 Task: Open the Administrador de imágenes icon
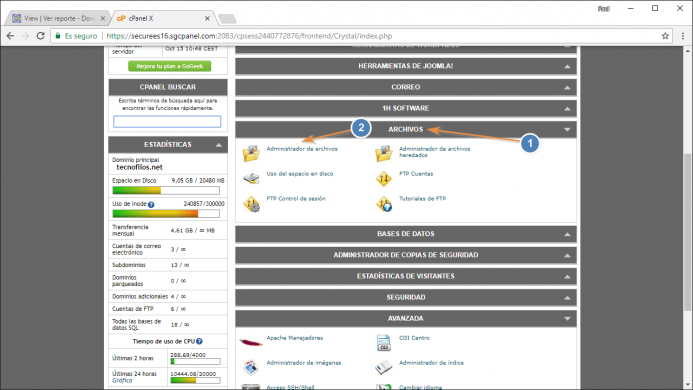pos(251,367)
